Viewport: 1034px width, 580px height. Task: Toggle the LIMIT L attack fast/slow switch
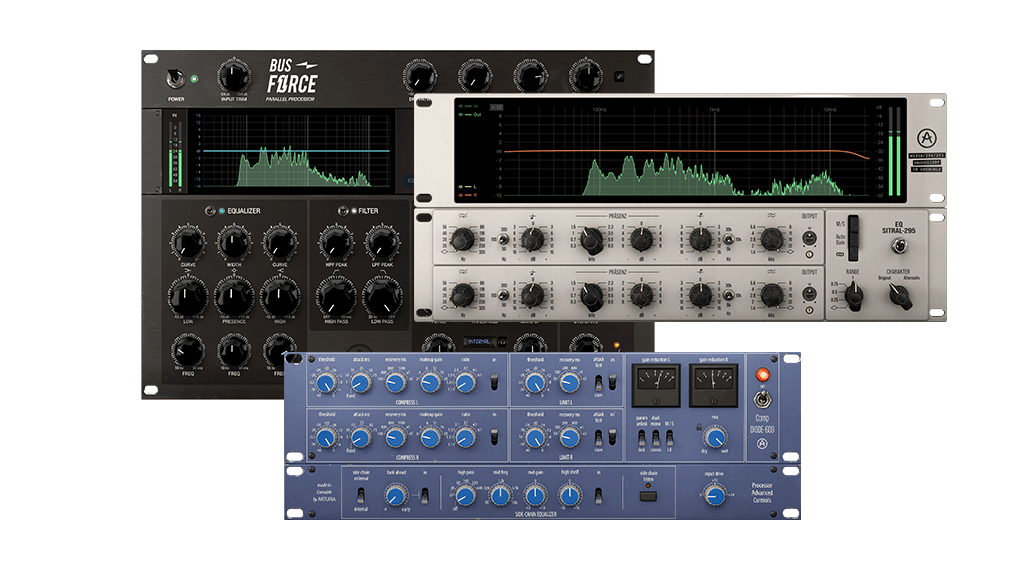pyautogui.click(x=598, y=382)
